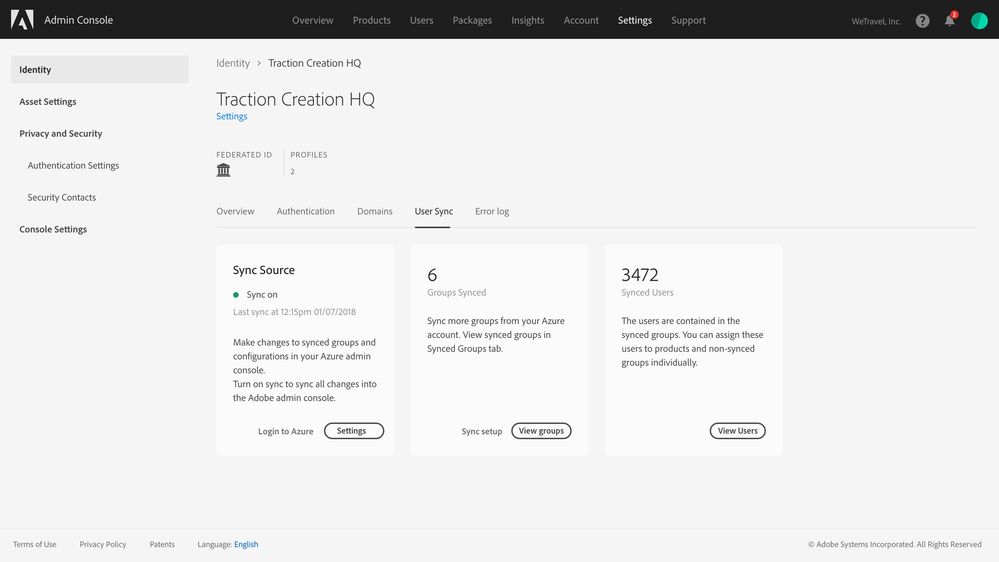Click the View groups button
The image size is (999, 562).
pyautogui.click(x=541, y=431)
